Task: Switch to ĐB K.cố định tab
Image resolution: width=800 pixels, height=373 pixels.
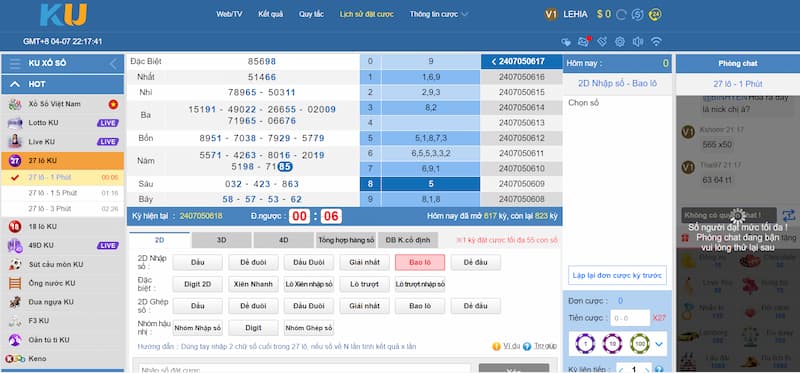Action: [408, 240]
